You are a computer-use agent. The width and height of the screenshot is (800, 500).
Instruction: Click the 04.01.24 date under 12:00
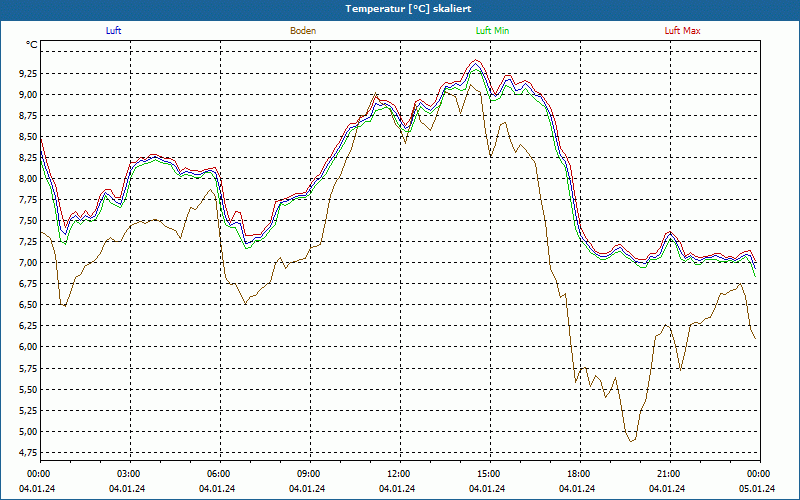397,489
